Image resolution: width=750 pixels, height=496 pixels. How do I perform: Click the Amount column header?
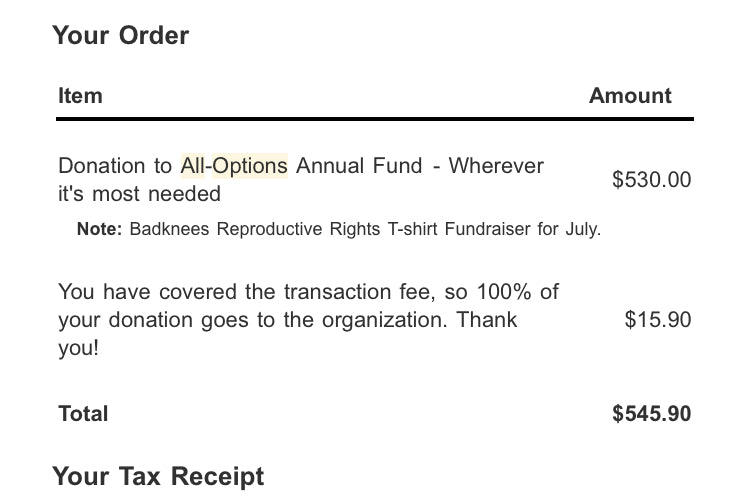[x=630, y=96]
